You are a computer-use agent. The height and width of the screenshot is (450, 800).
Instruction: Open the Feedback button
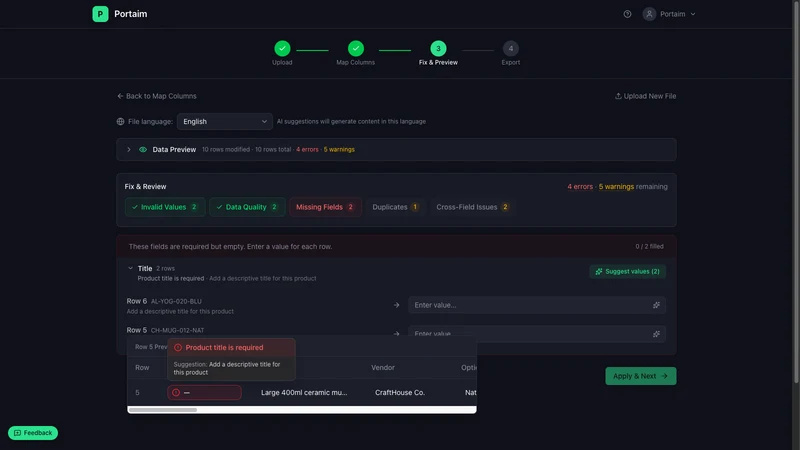pyautogui.click(x=33, y=433)
